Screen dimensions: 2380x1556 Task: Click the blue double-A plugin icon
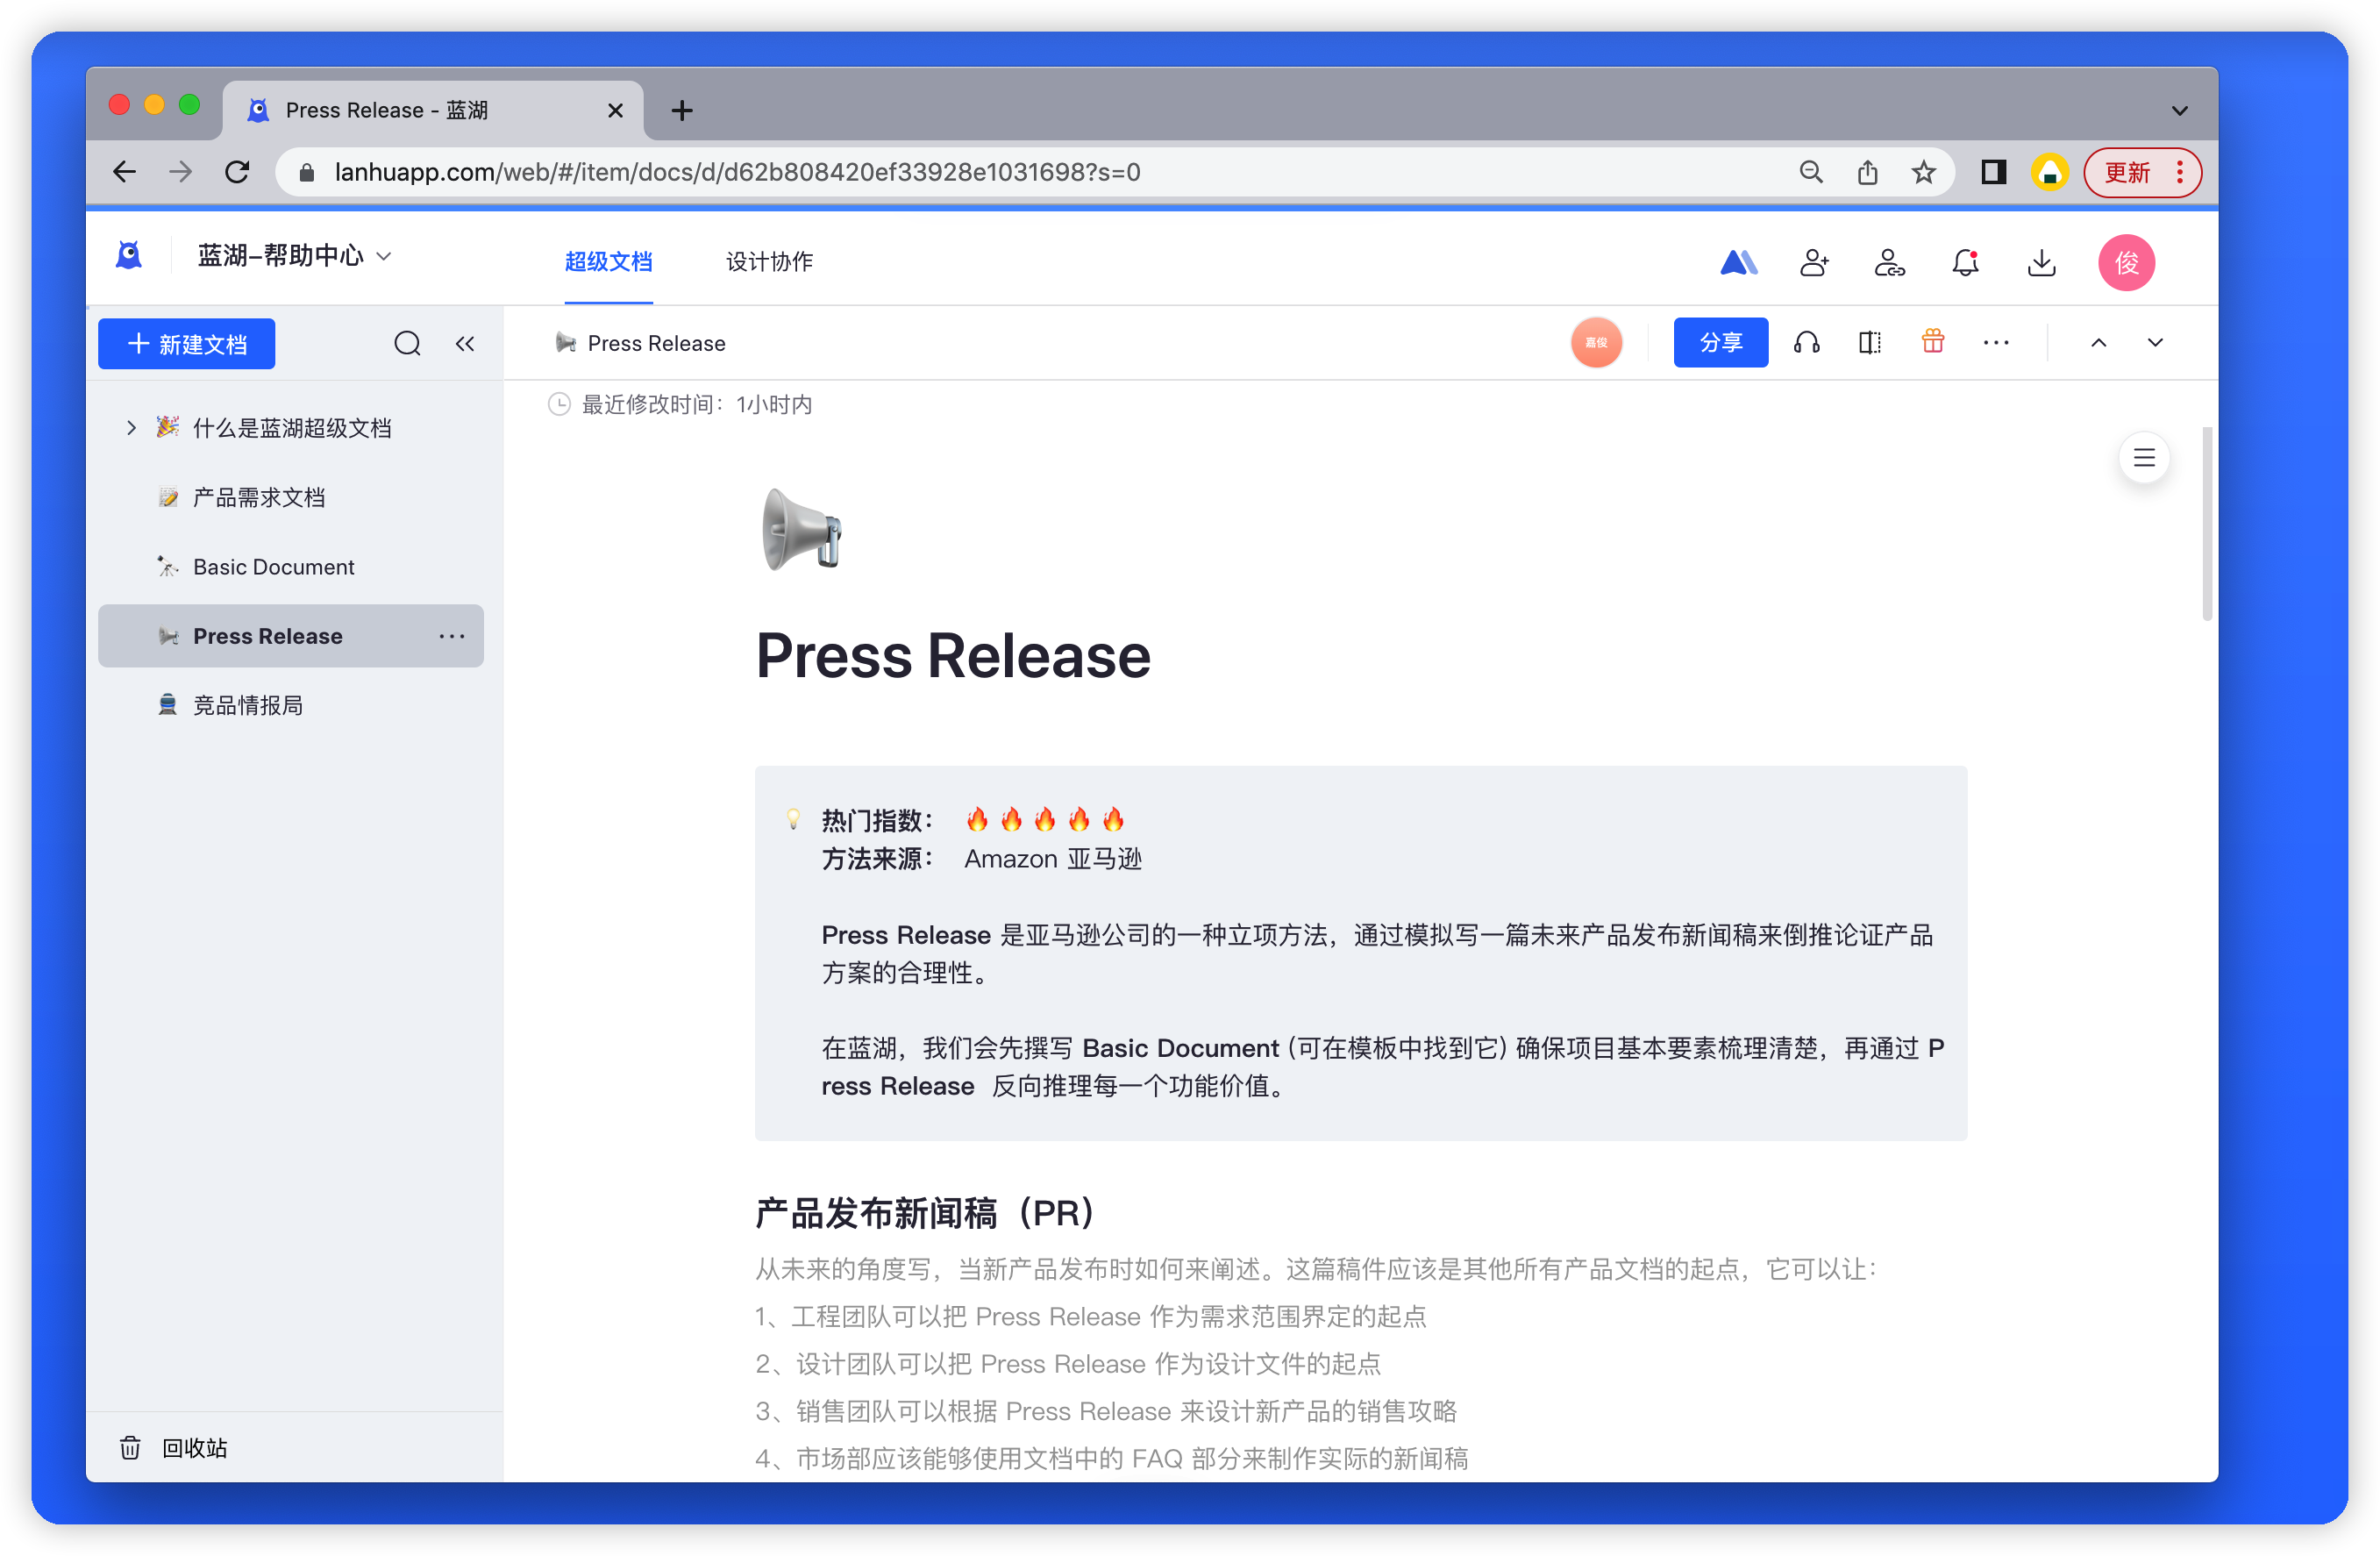click(1738, 262)
